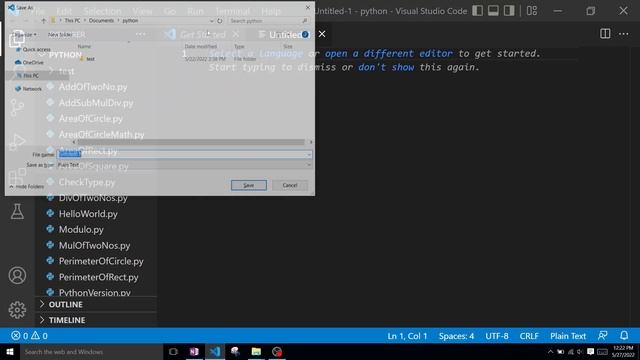Open Task View on the taskbar
The image size is (640, 360).
[x=173, y=351]
